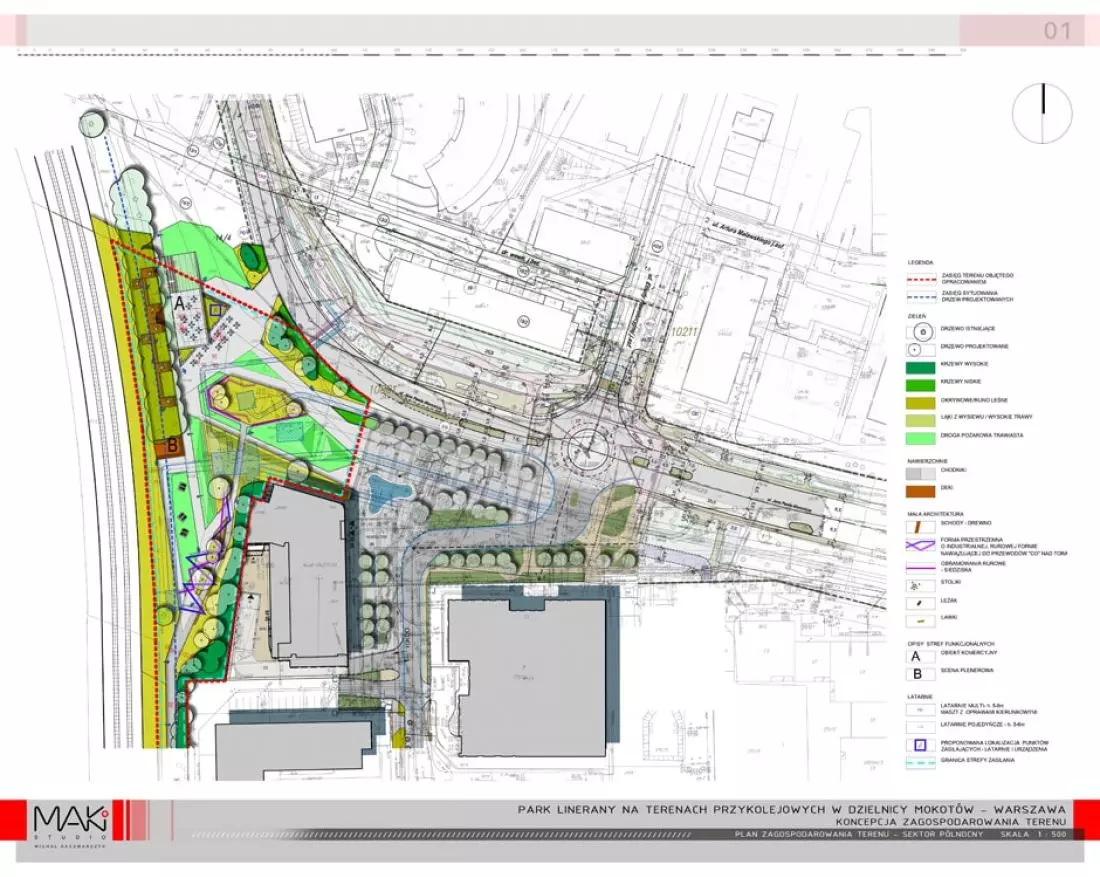The height and width of the screenshot is (877, 1100).
Task: Click the north arrow compass symbol
Action: [1042, 113]
